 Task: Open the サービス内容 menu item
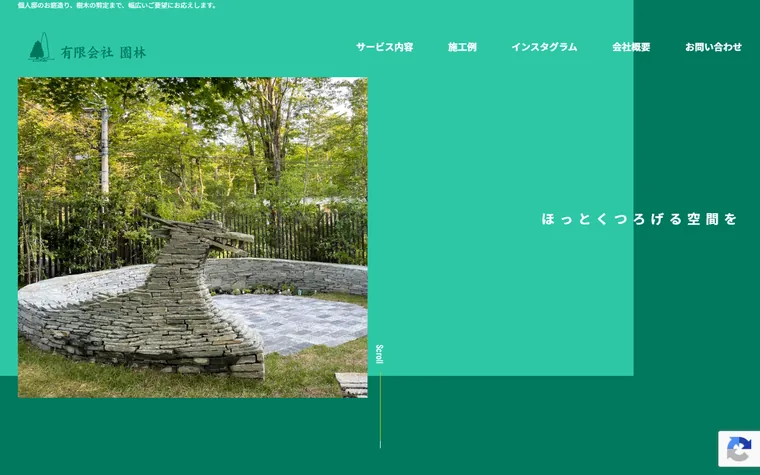click(x=384, y=47)
